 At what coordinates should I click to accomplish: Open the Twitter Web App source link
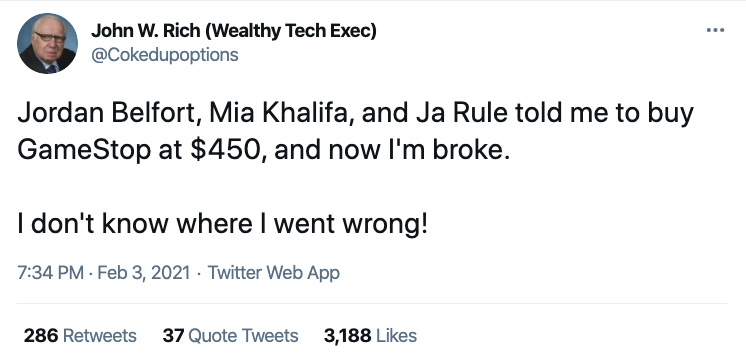coord(274,273)
